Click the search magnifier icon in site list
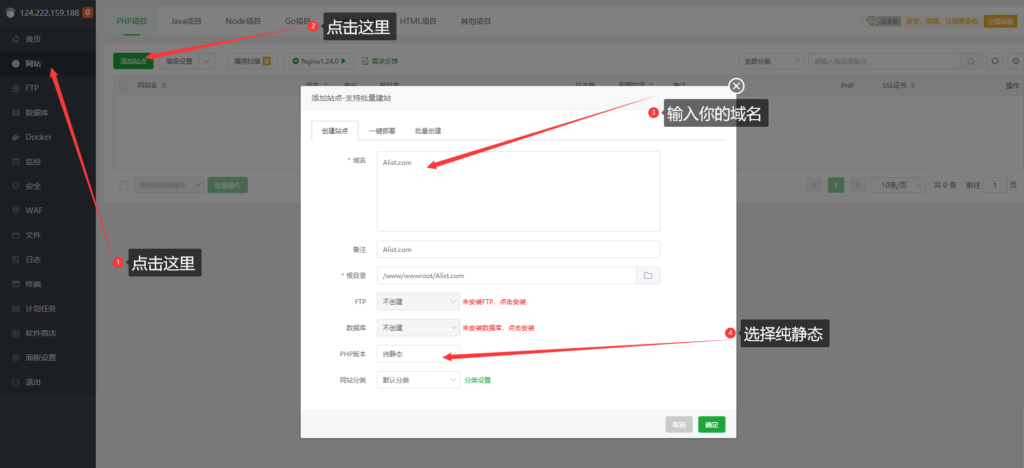1024x468 pixels. 969,61
